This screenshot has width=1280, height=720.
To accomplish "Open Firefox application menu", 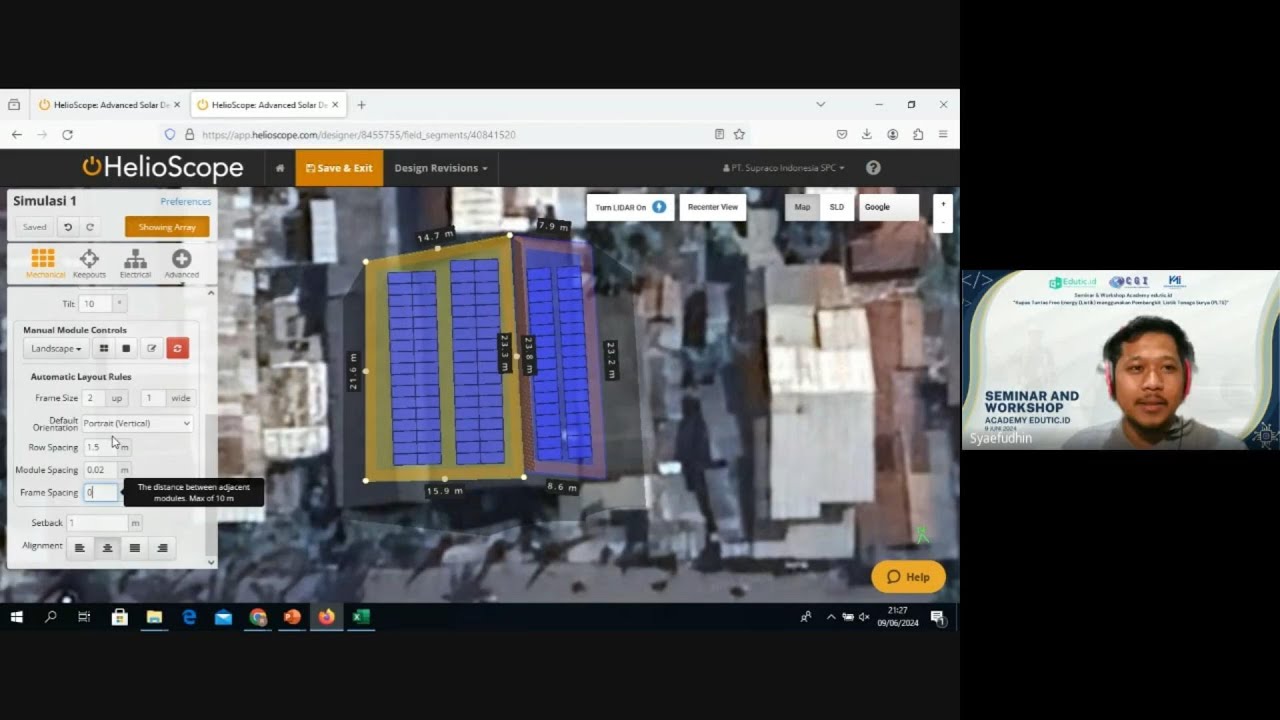I will (943, 134).
